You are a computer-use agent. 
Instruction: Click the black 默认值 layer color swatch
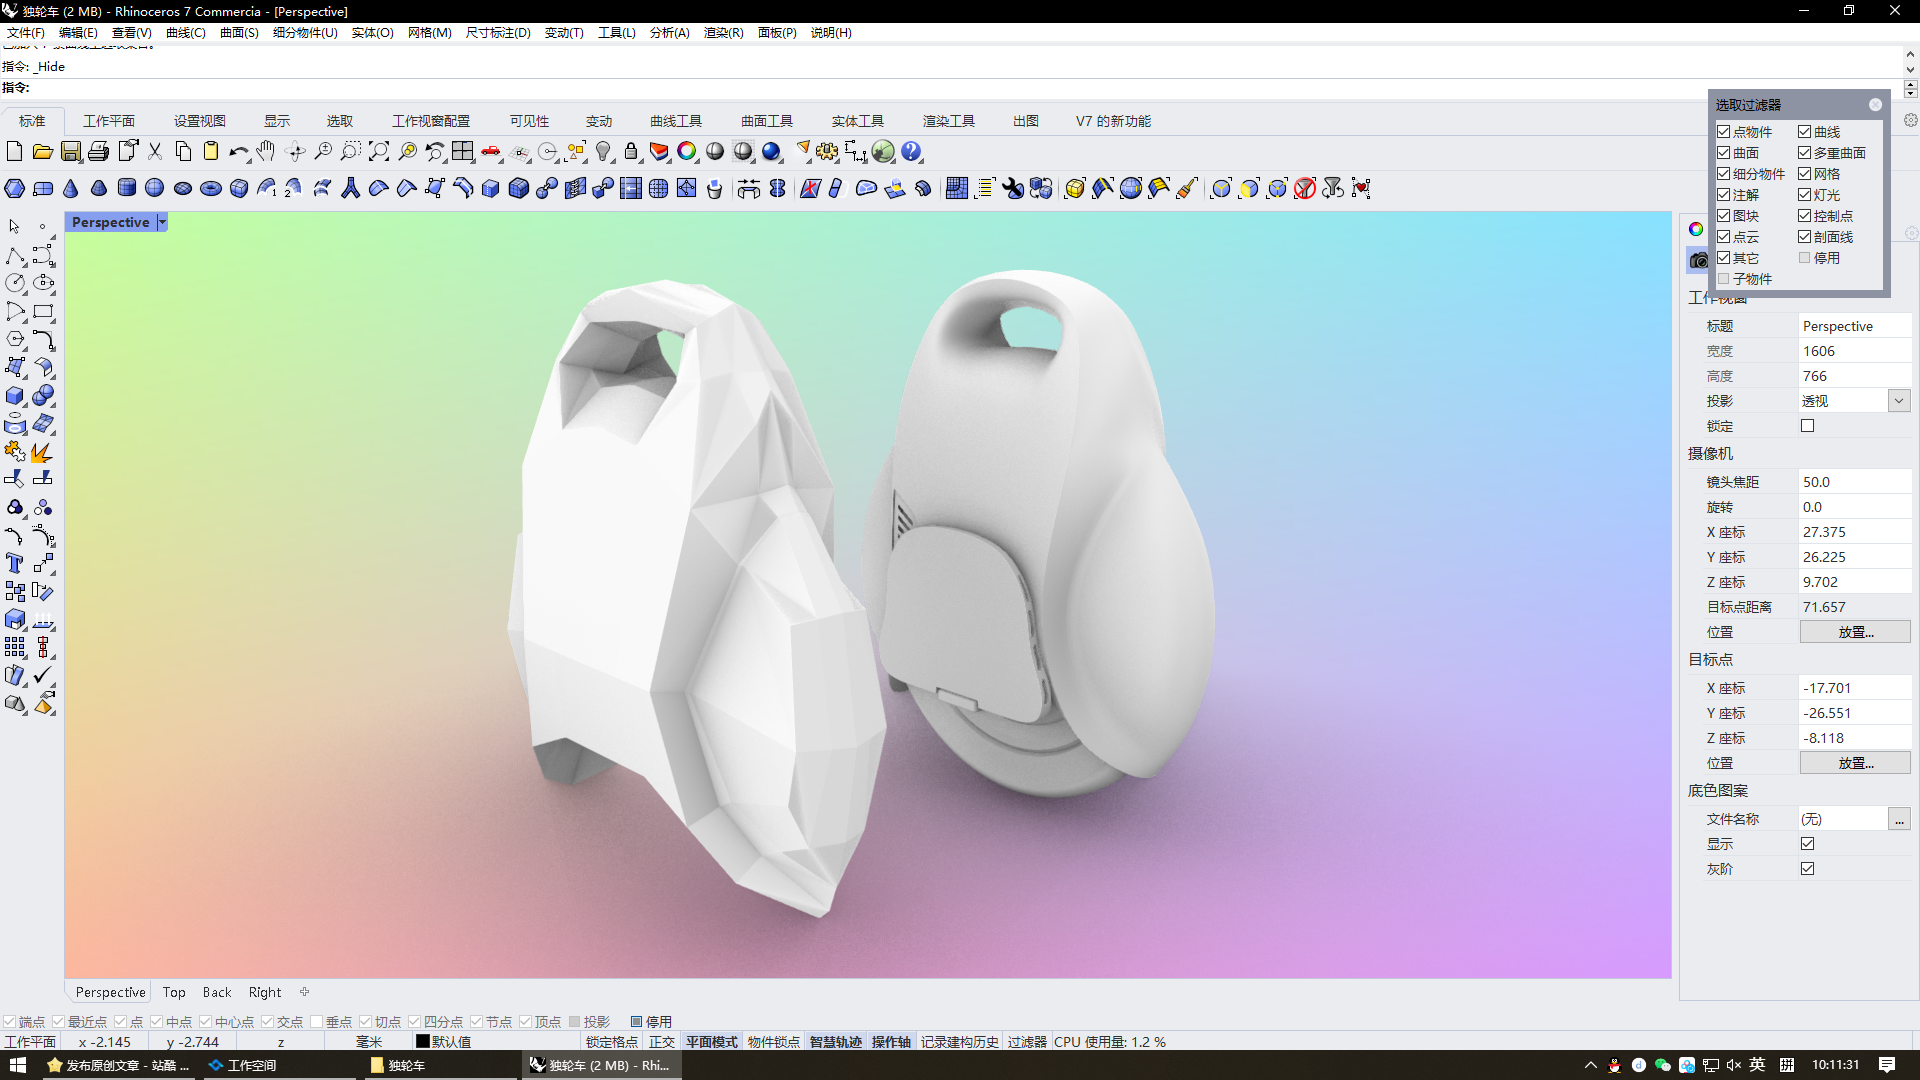point(423,1042)
